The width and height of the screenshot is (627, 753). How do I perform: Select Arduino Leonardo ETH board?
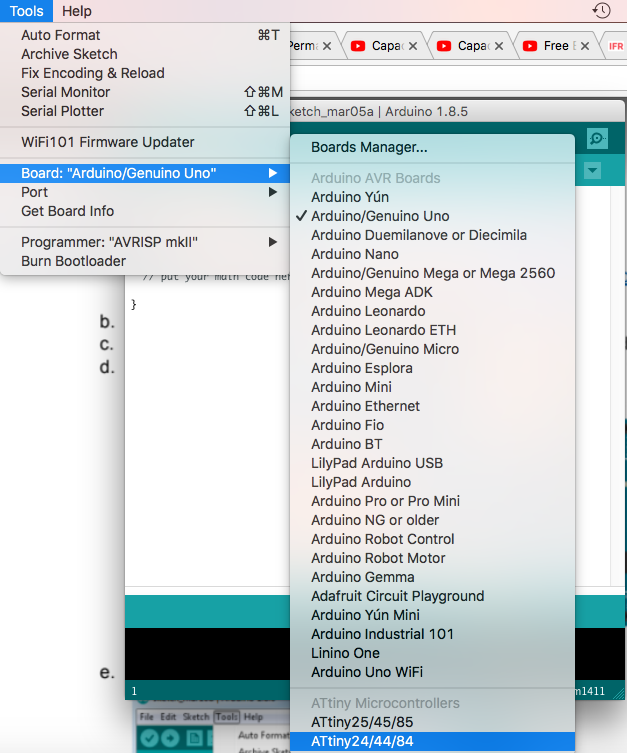432,330
